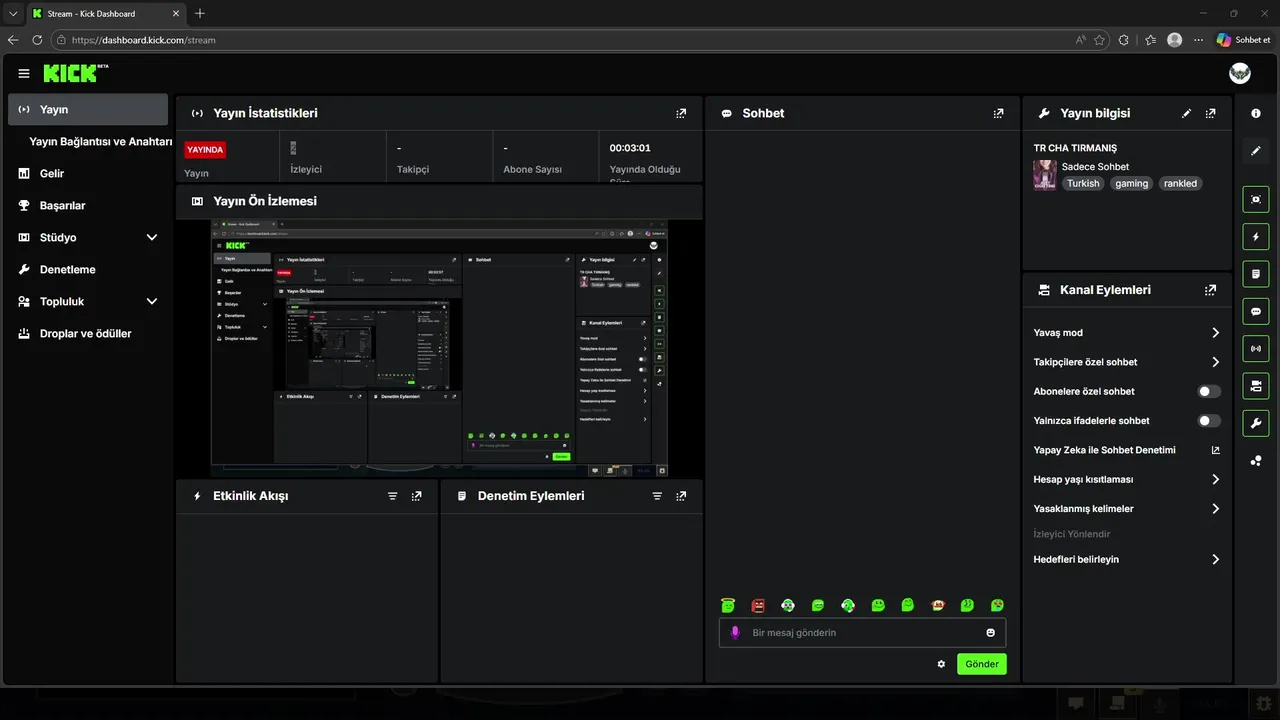Open the emoji picker in chat input

click(991, 633)
